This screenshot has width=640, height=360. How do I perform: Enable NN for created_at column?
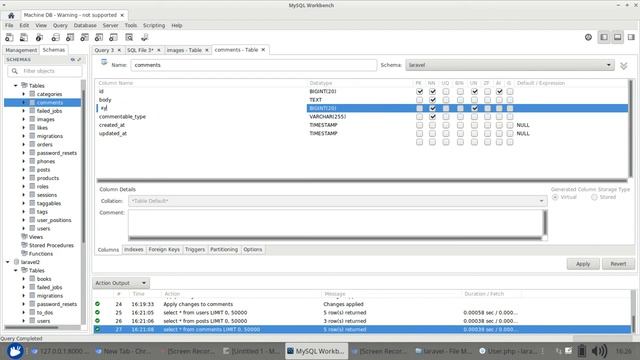tap(433, 125)
